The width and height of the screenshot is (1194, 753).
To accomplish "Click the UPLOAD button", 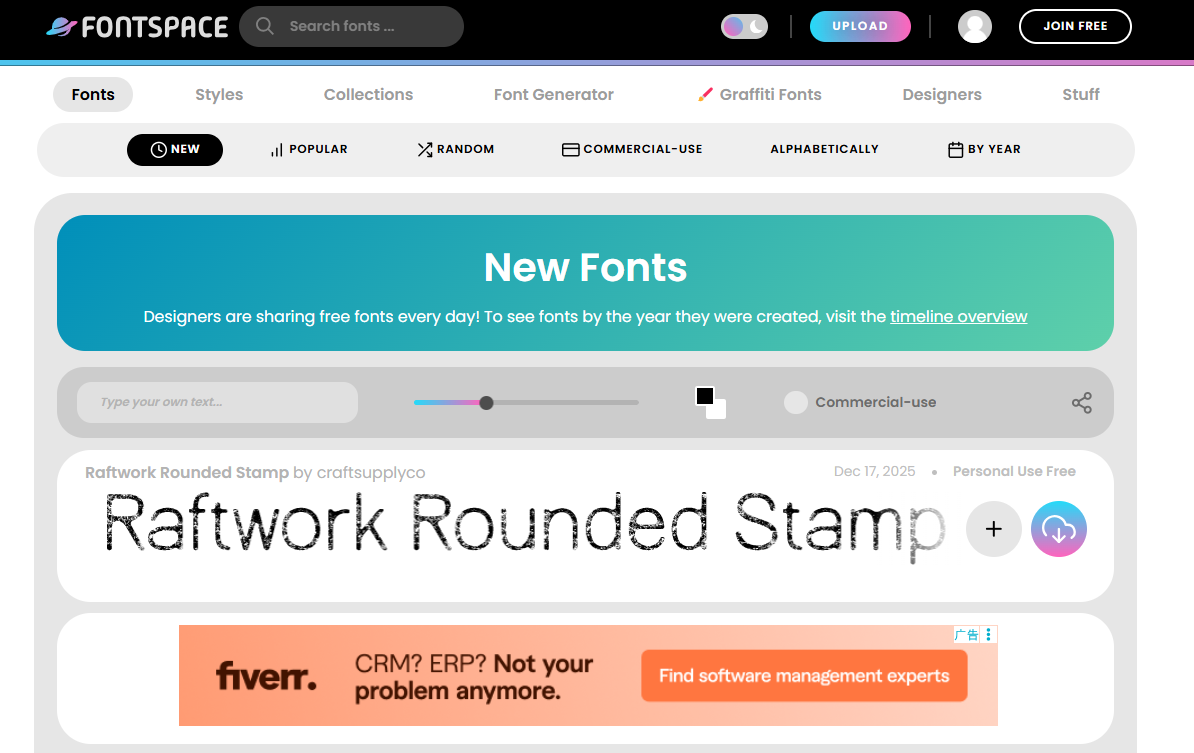I will click(859, 27).
